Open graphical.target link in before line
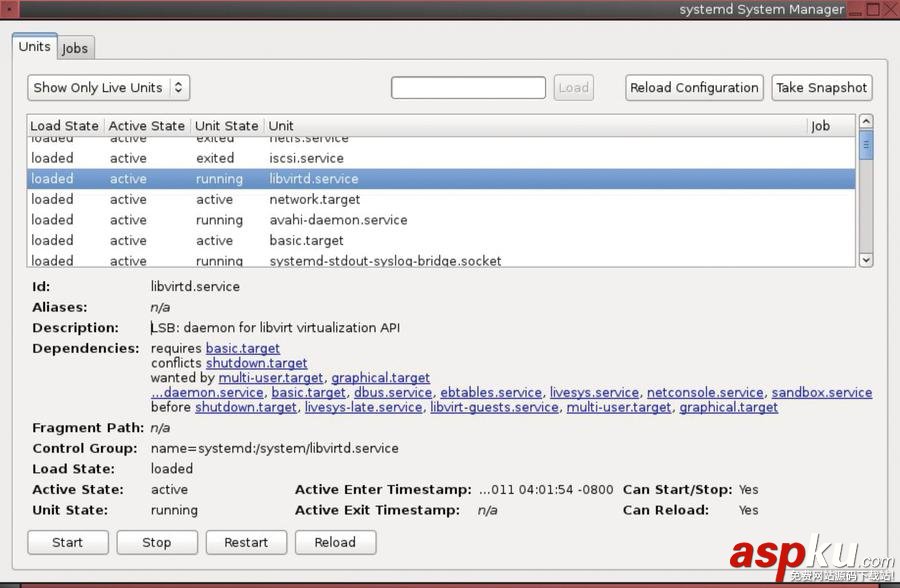 (x=728, y=407)
